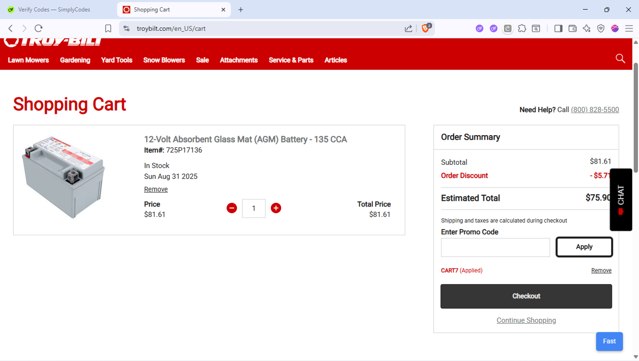This screenshot has height=361, width=639.
Task: Open the Snow Blowers menu
Action: tap(164, 60)
